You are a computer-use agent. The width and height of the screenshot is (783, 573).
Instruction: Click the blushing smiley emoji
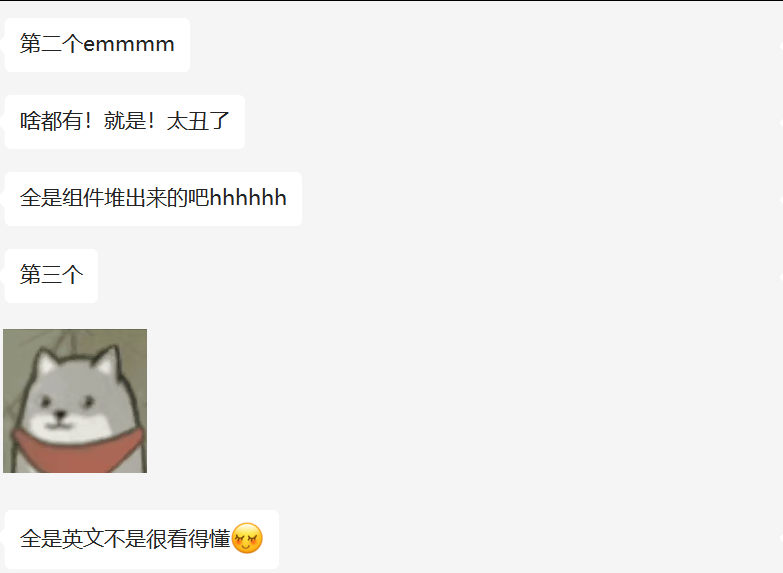click(x=247, y=539)
